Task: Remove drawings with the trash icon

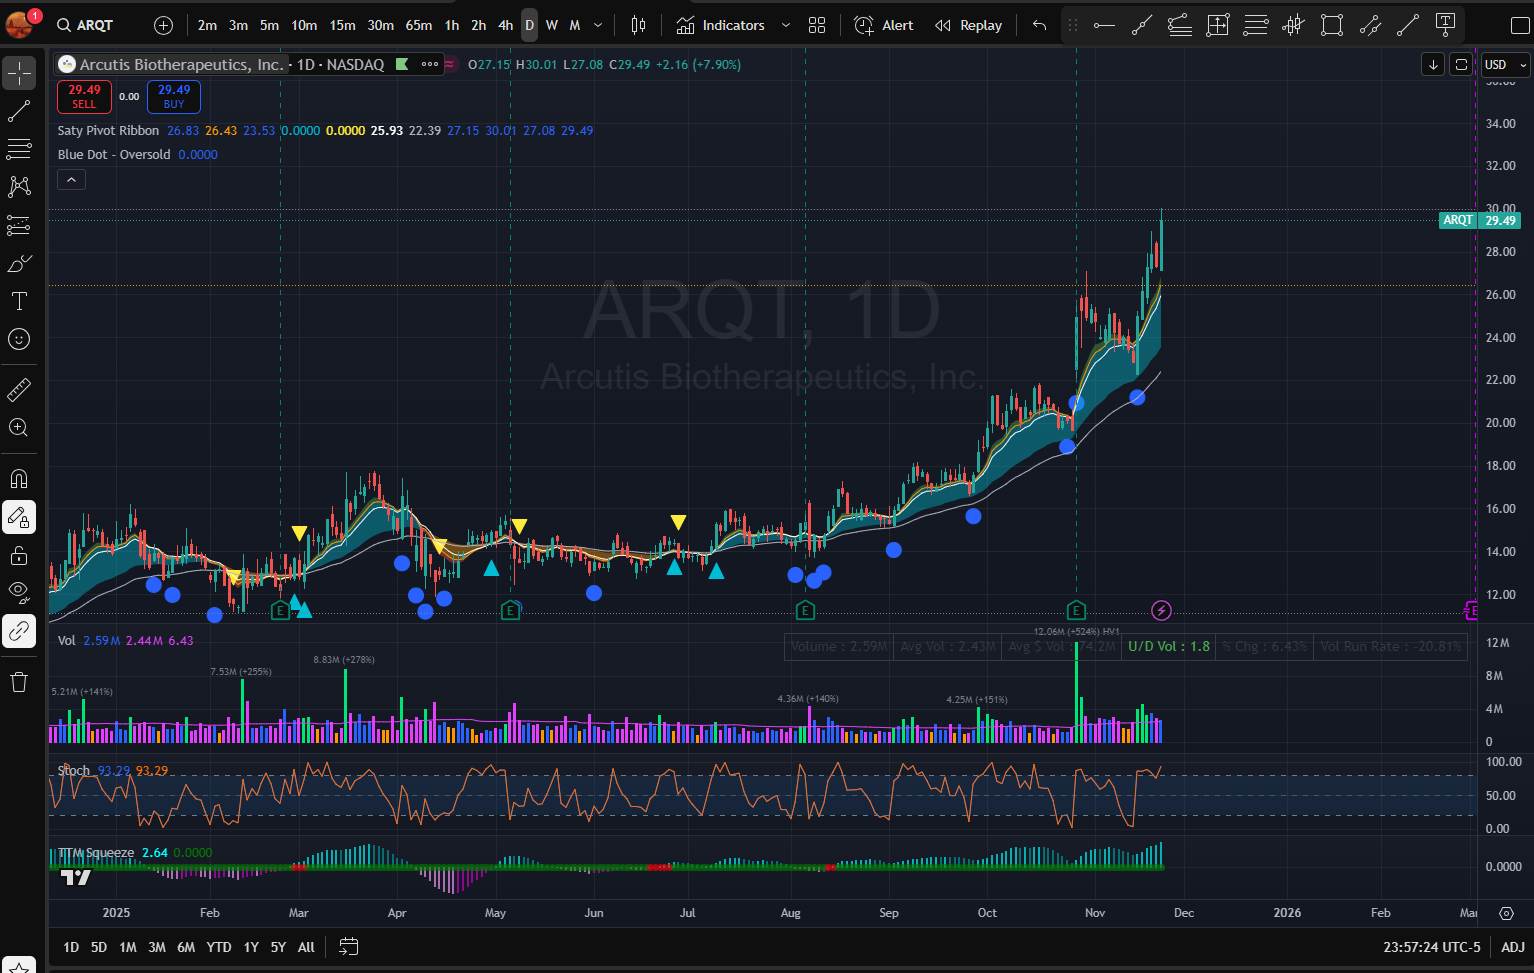Action: coord(19,682)
